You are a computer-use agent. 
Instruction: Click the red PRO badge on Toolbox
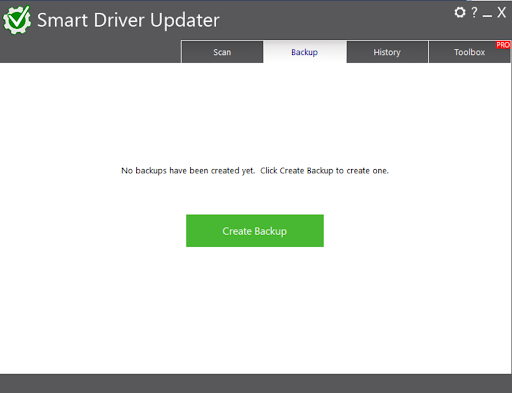tap(503, 45)
